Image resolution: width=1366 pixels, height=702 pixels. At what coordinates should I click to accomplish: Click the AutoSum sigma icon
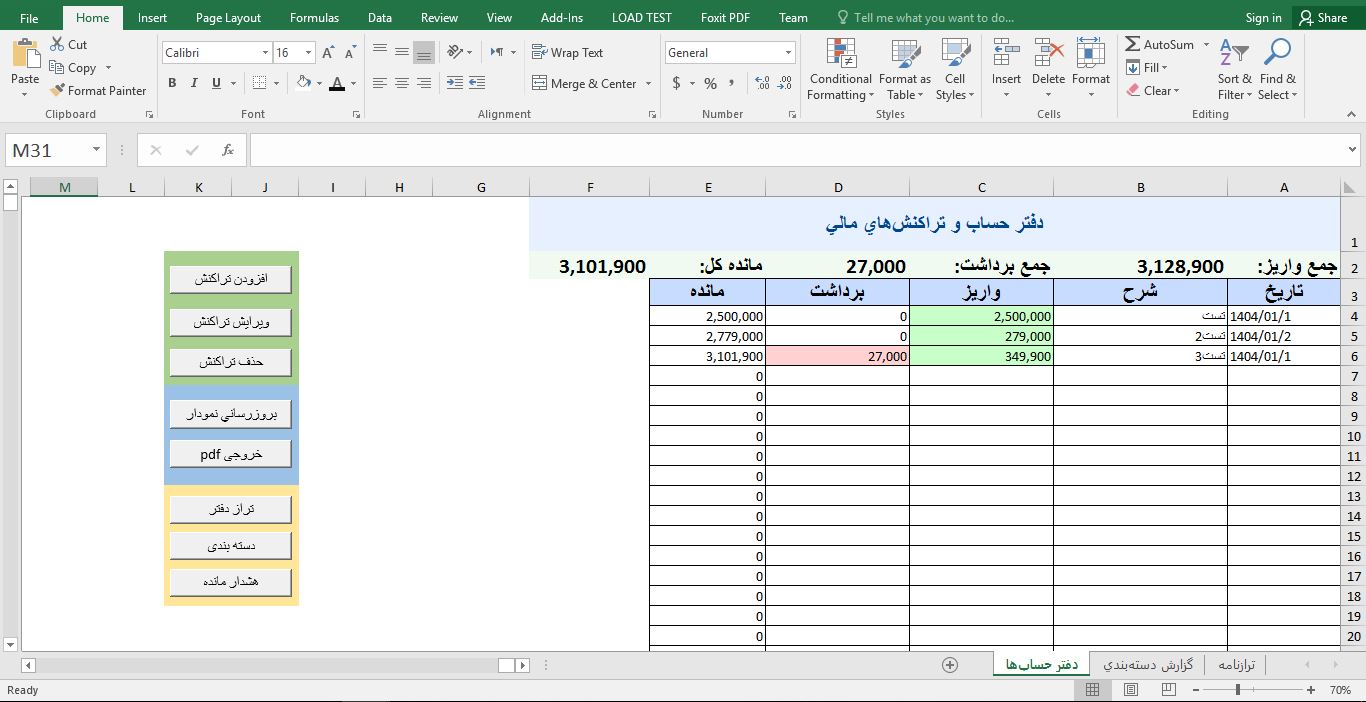click(1133, 45)
